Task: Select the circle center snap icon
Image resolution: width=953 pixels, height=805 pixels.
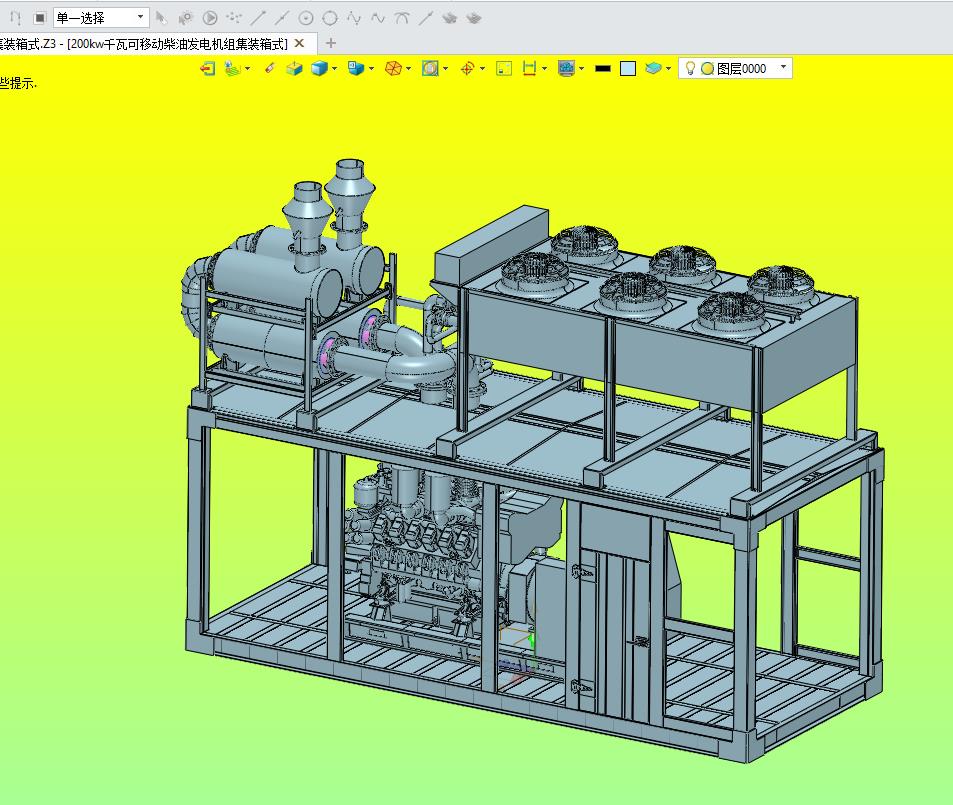Action: pos(306,18)
